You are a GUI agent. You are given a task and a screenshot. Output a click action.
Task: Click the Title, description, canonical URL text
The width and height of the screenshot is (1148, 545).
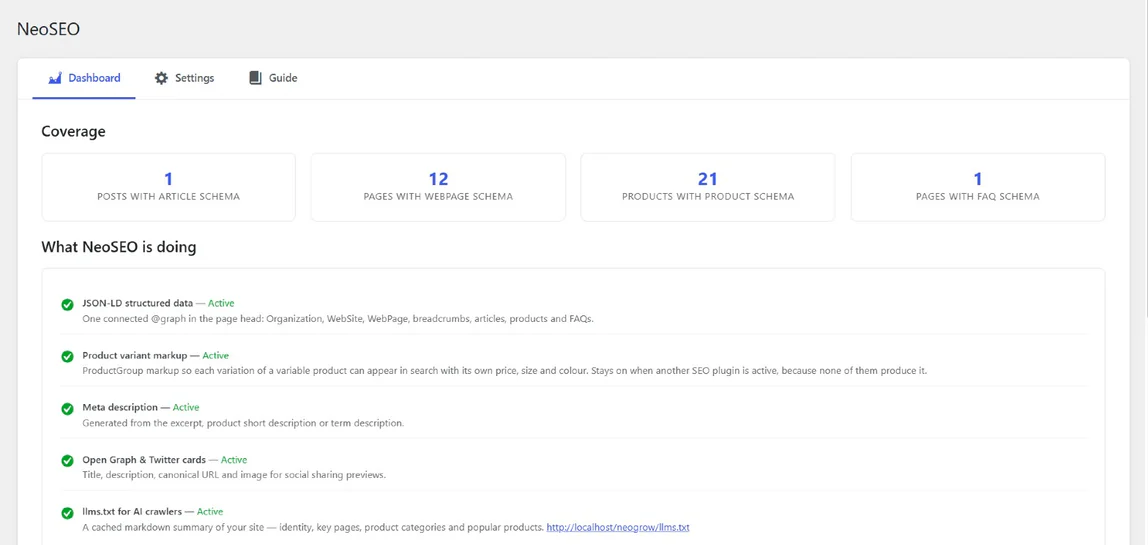click(234, 475)
